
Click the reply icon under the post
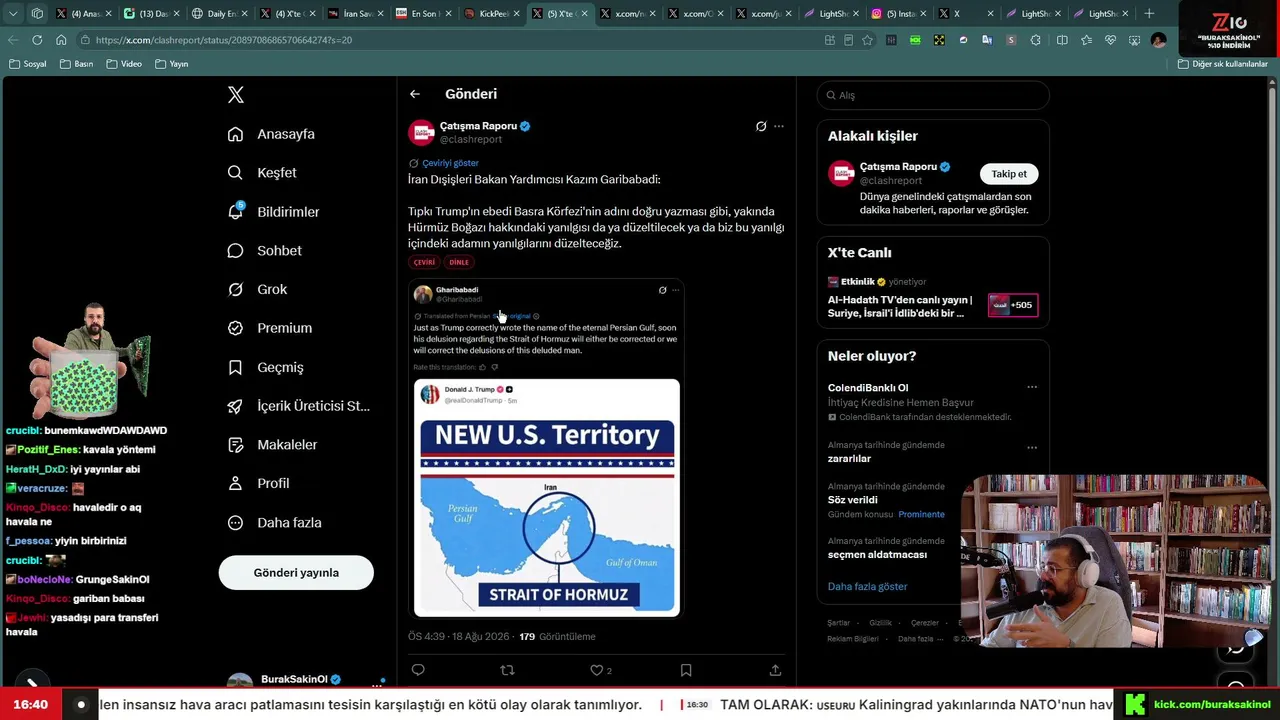418,670
